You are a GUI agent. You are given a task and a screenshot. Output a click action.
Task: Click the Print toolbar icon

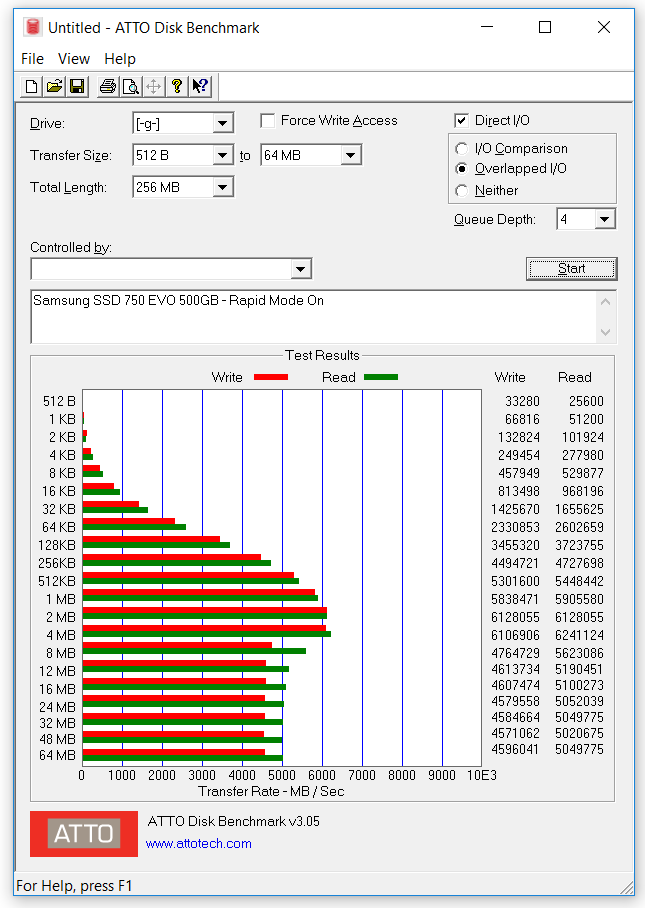pyautogui.click(x=108, y=87)
